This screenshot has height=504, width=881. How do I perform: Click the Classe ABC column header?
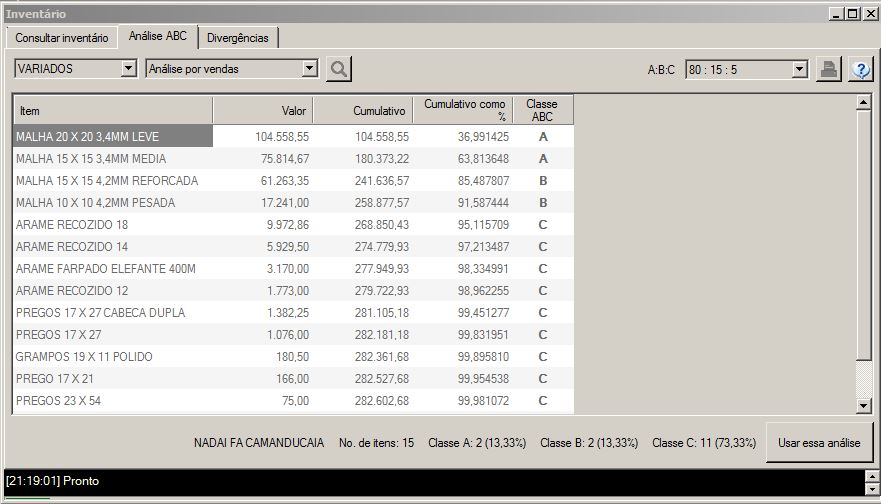542,110
